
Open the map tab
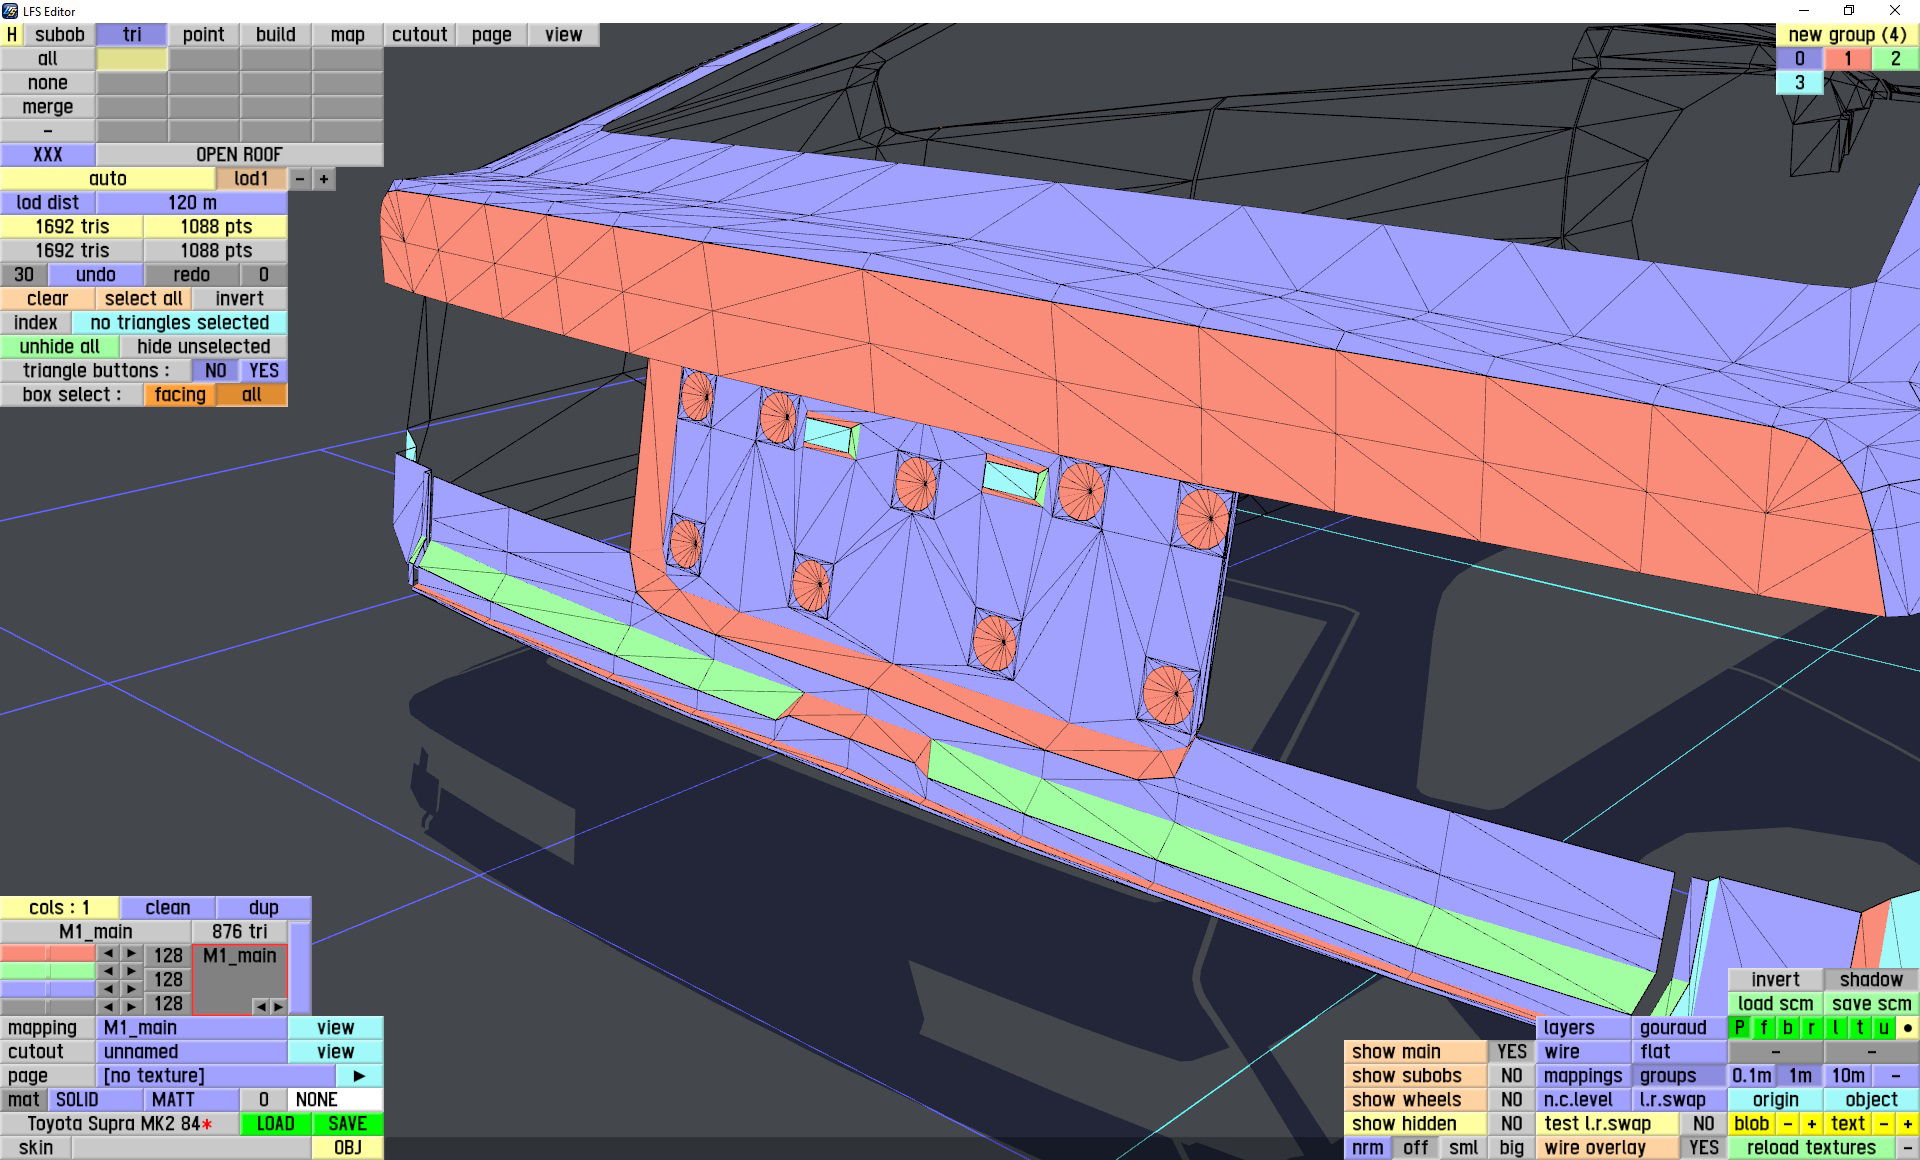click(347, 35)
